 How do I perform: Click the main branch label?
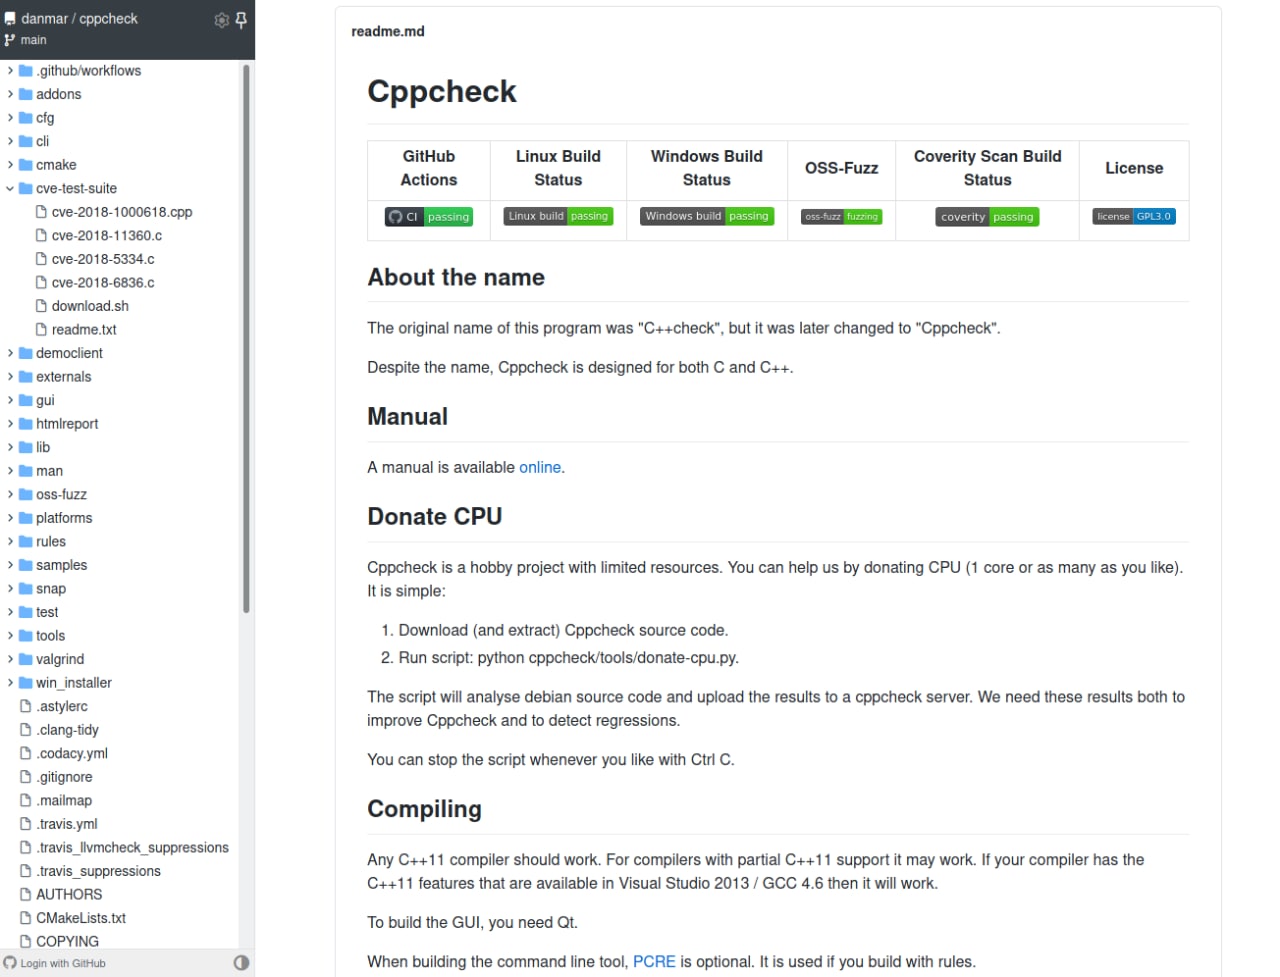click(33, 40)
